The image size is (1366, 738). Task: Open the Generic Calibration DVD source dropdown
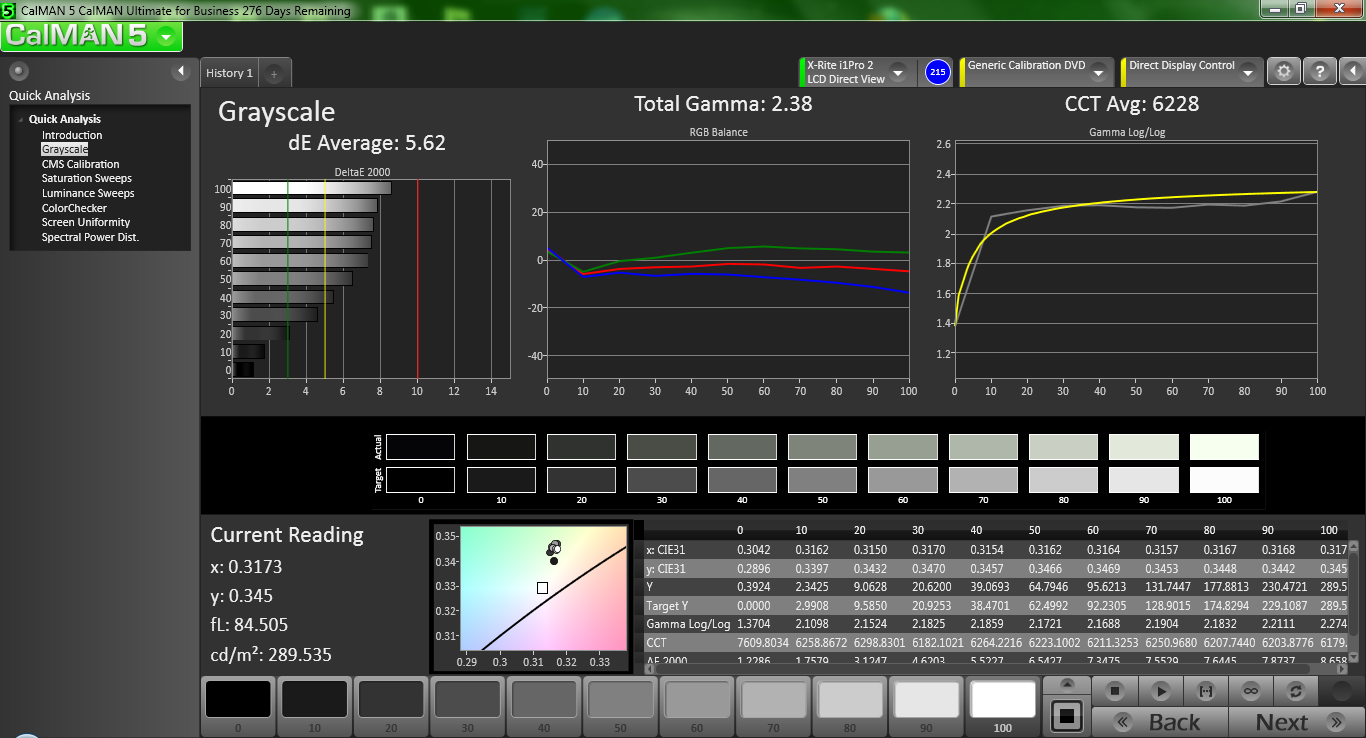(x=1098, y=73)
